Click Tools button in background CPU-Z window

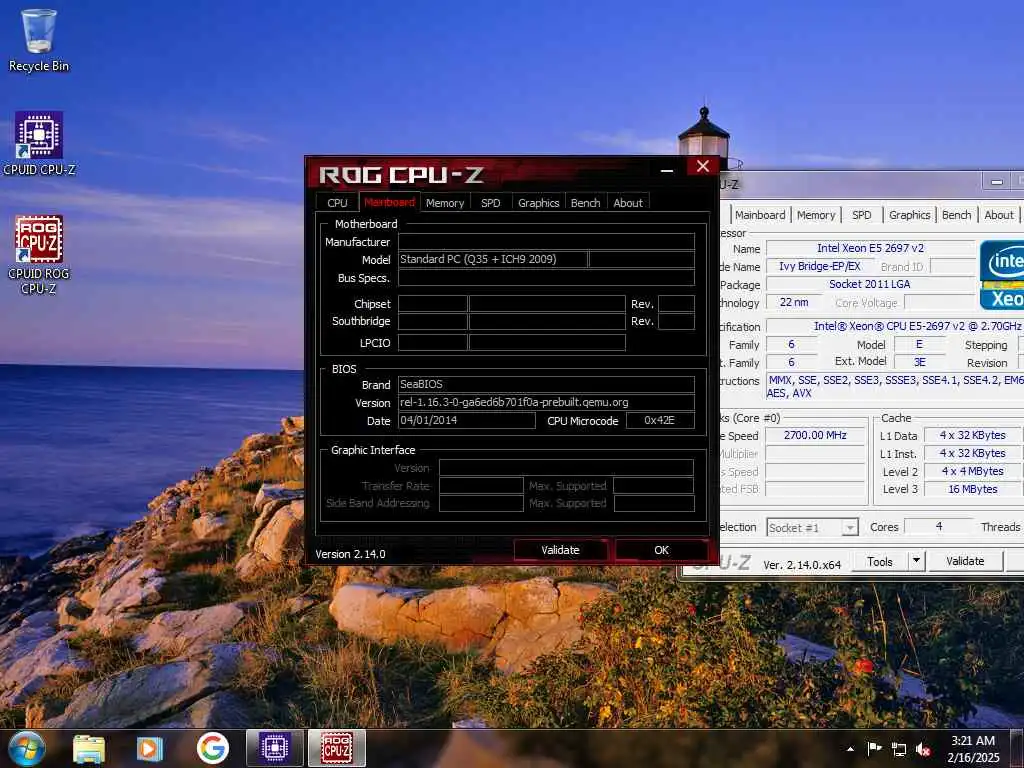[x=879, y=562]
